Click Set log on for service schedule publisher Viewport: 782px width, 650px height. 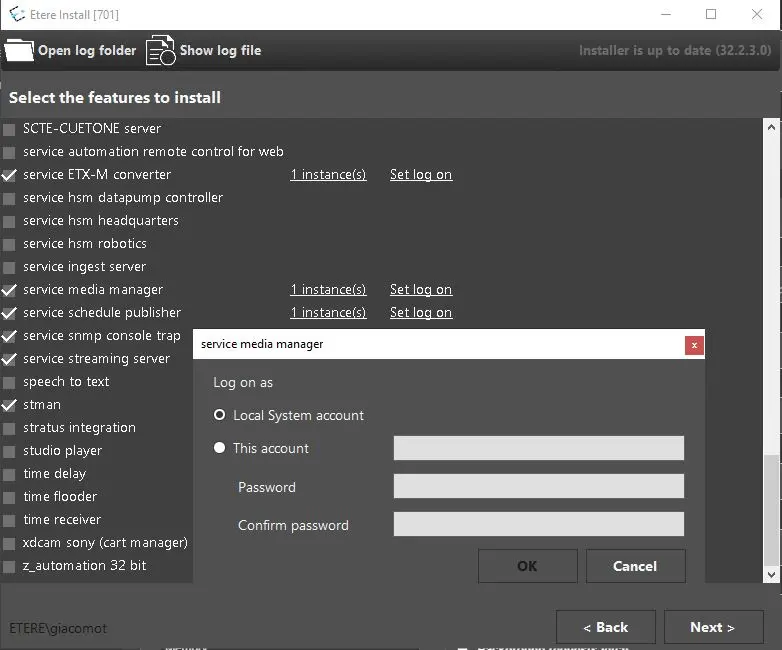tap(420, 313)
